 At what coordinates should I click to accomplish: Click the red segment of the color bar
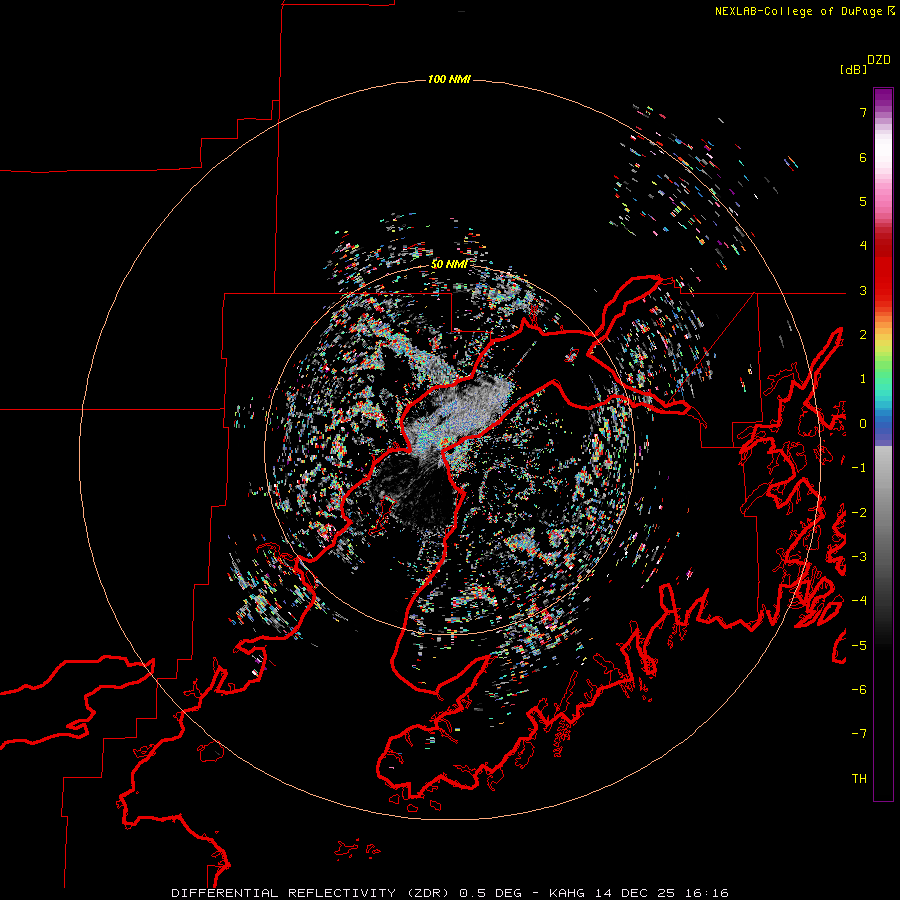click(x=883, y=267)
